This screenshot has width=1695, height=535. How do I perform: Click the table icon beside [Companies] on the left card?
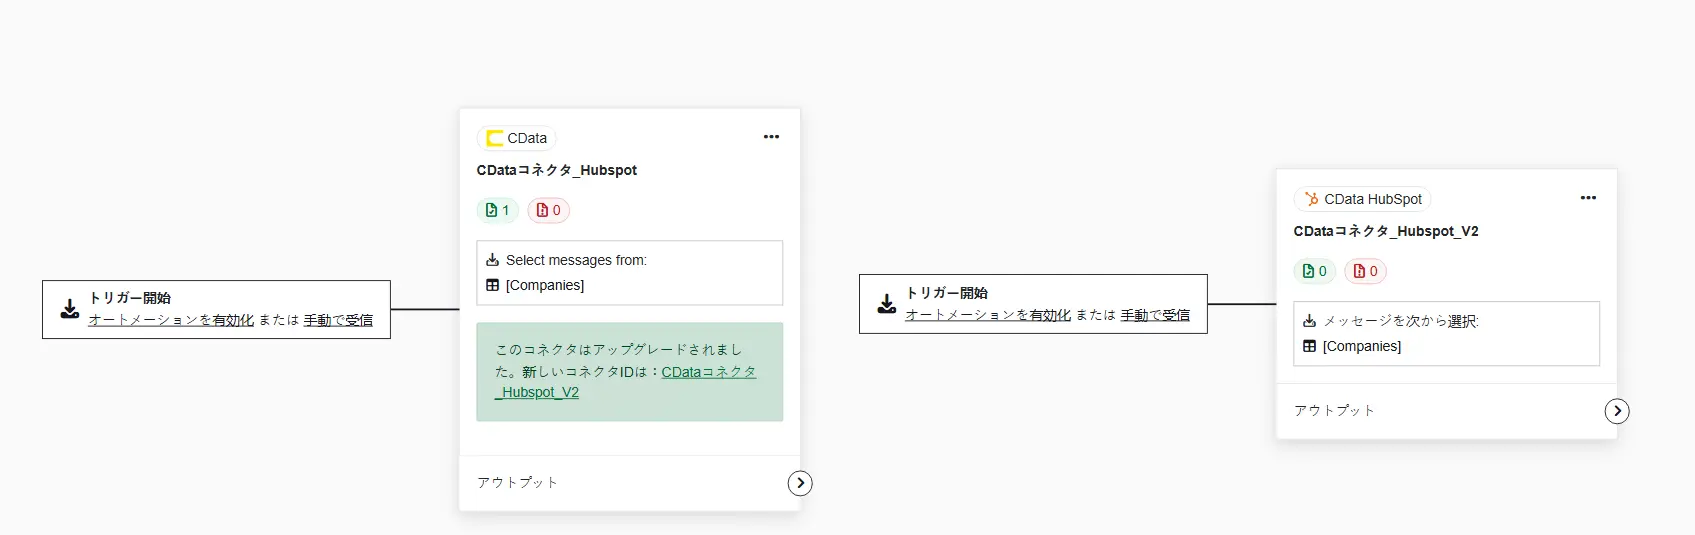[492, 285]
